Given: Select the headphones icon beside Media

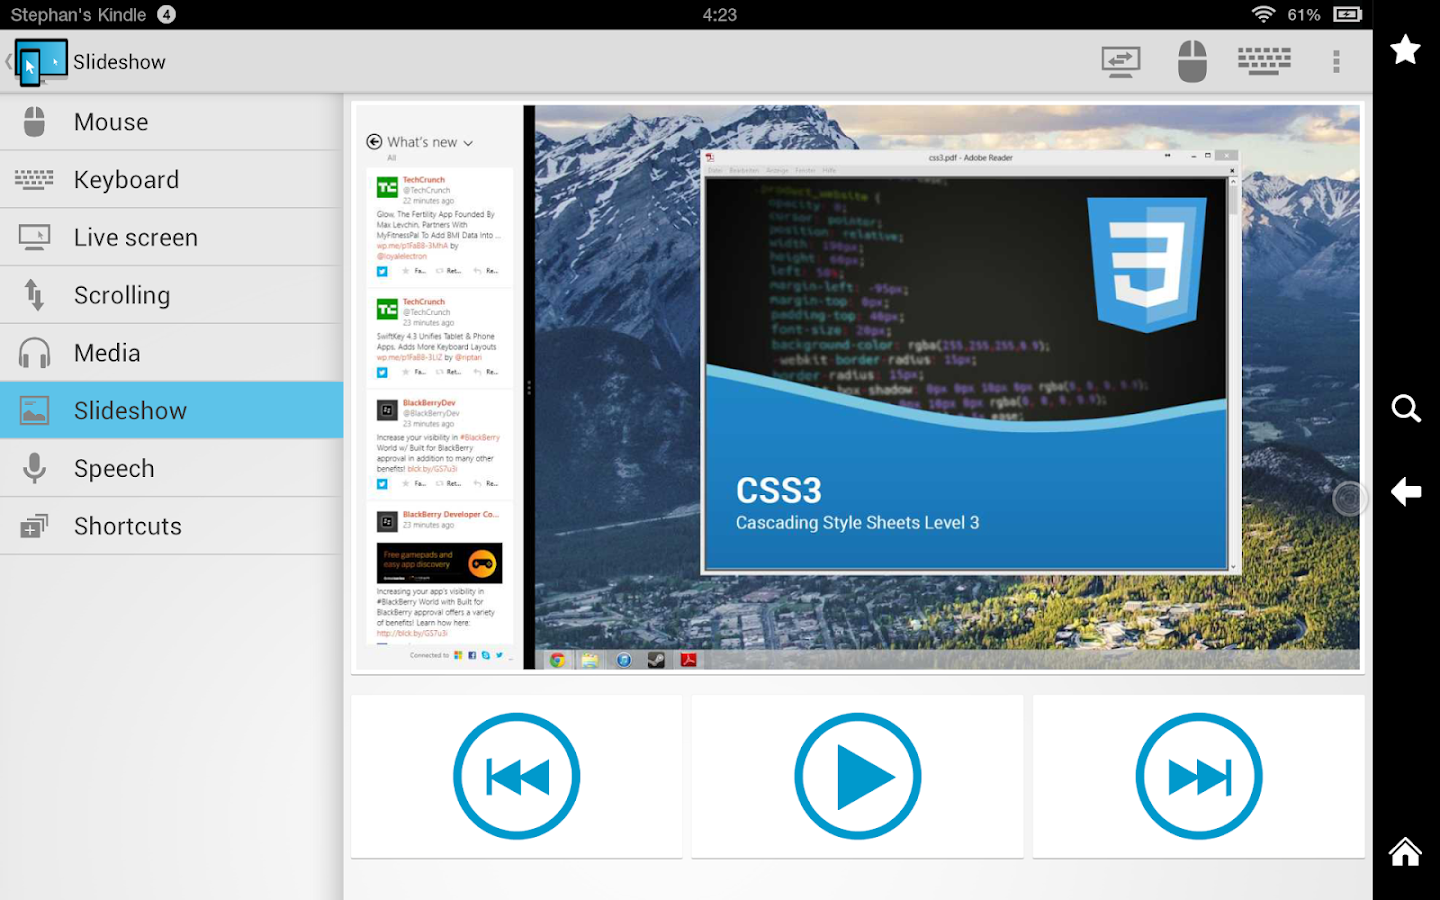Looking at the screenshot, I should click(34, 352).
